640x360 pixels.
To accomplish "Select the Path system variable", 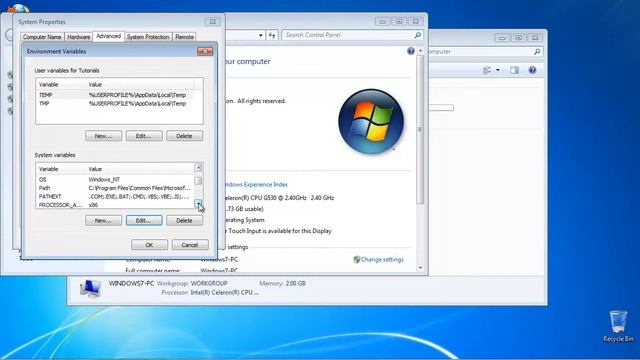I will 115,188.
